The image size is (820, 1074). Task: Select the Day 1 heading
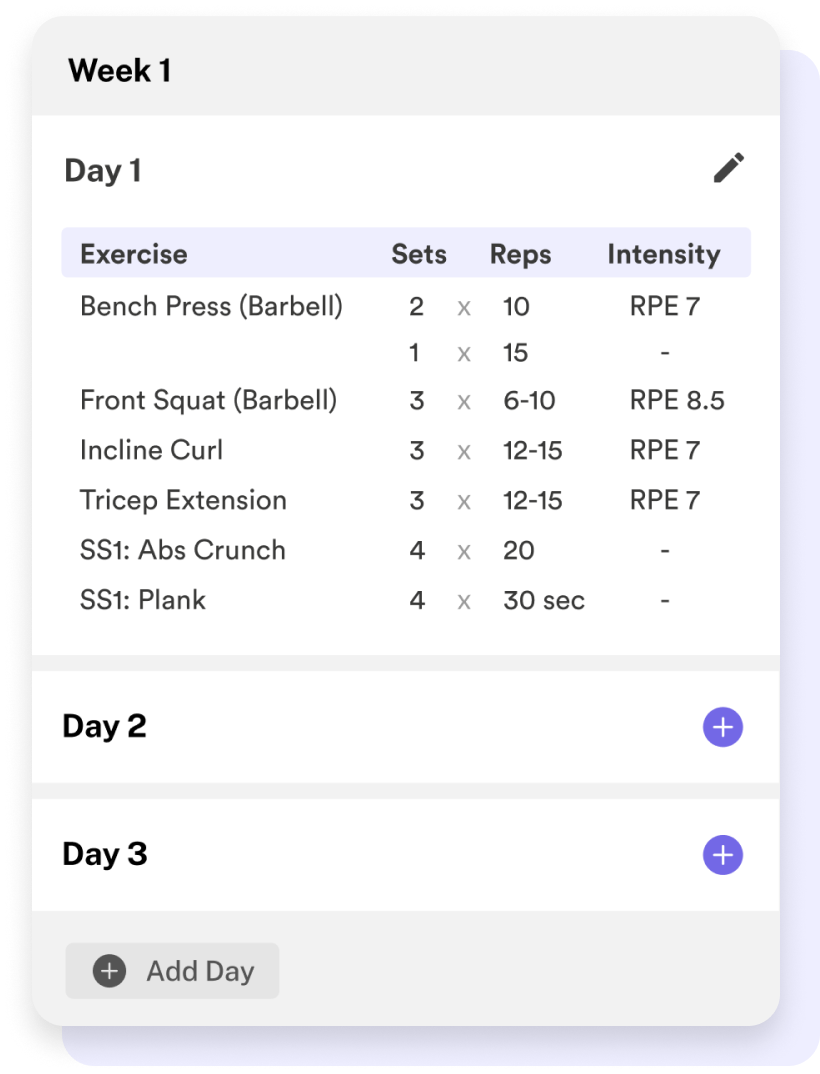coord(103,171)
